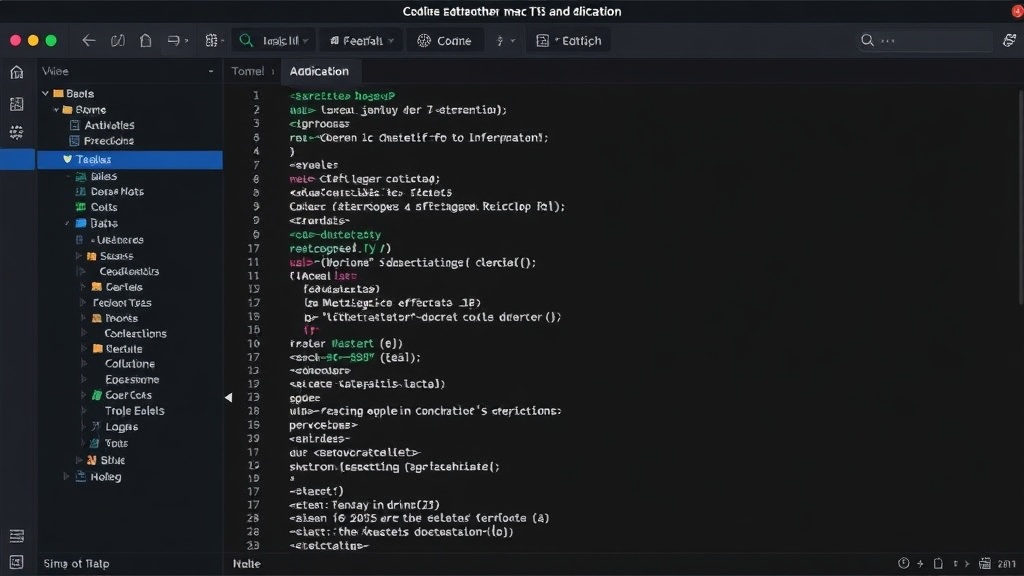Select the Troje Eolels tree item
Viewport: 1024px width, 576px height.
135,411
